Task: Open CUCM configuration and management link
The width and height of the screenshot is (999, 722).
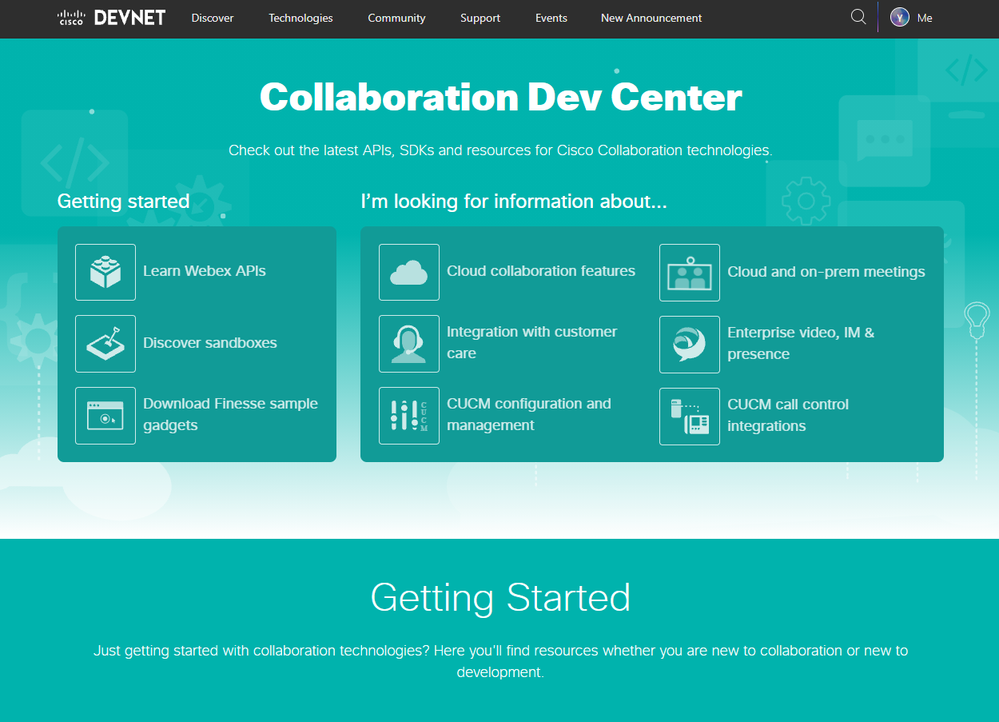Action: coord(529,414)
